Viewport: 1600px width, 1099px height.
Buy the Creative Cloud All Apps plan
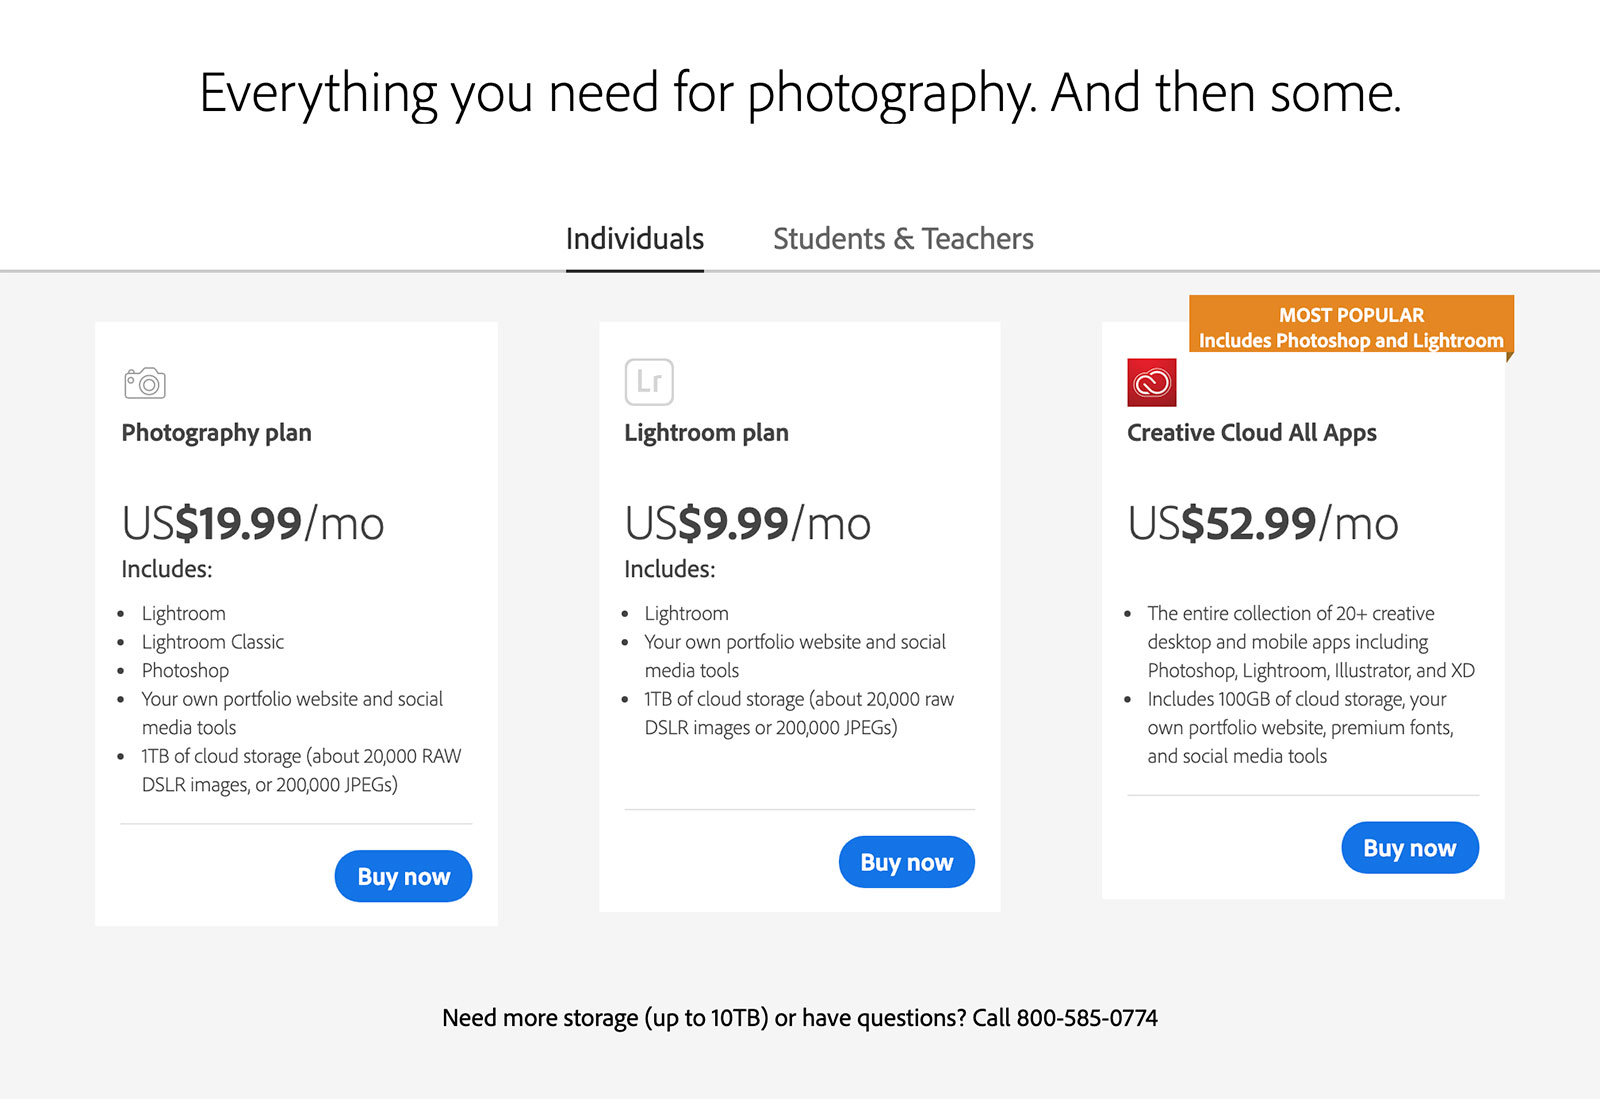1409,848
